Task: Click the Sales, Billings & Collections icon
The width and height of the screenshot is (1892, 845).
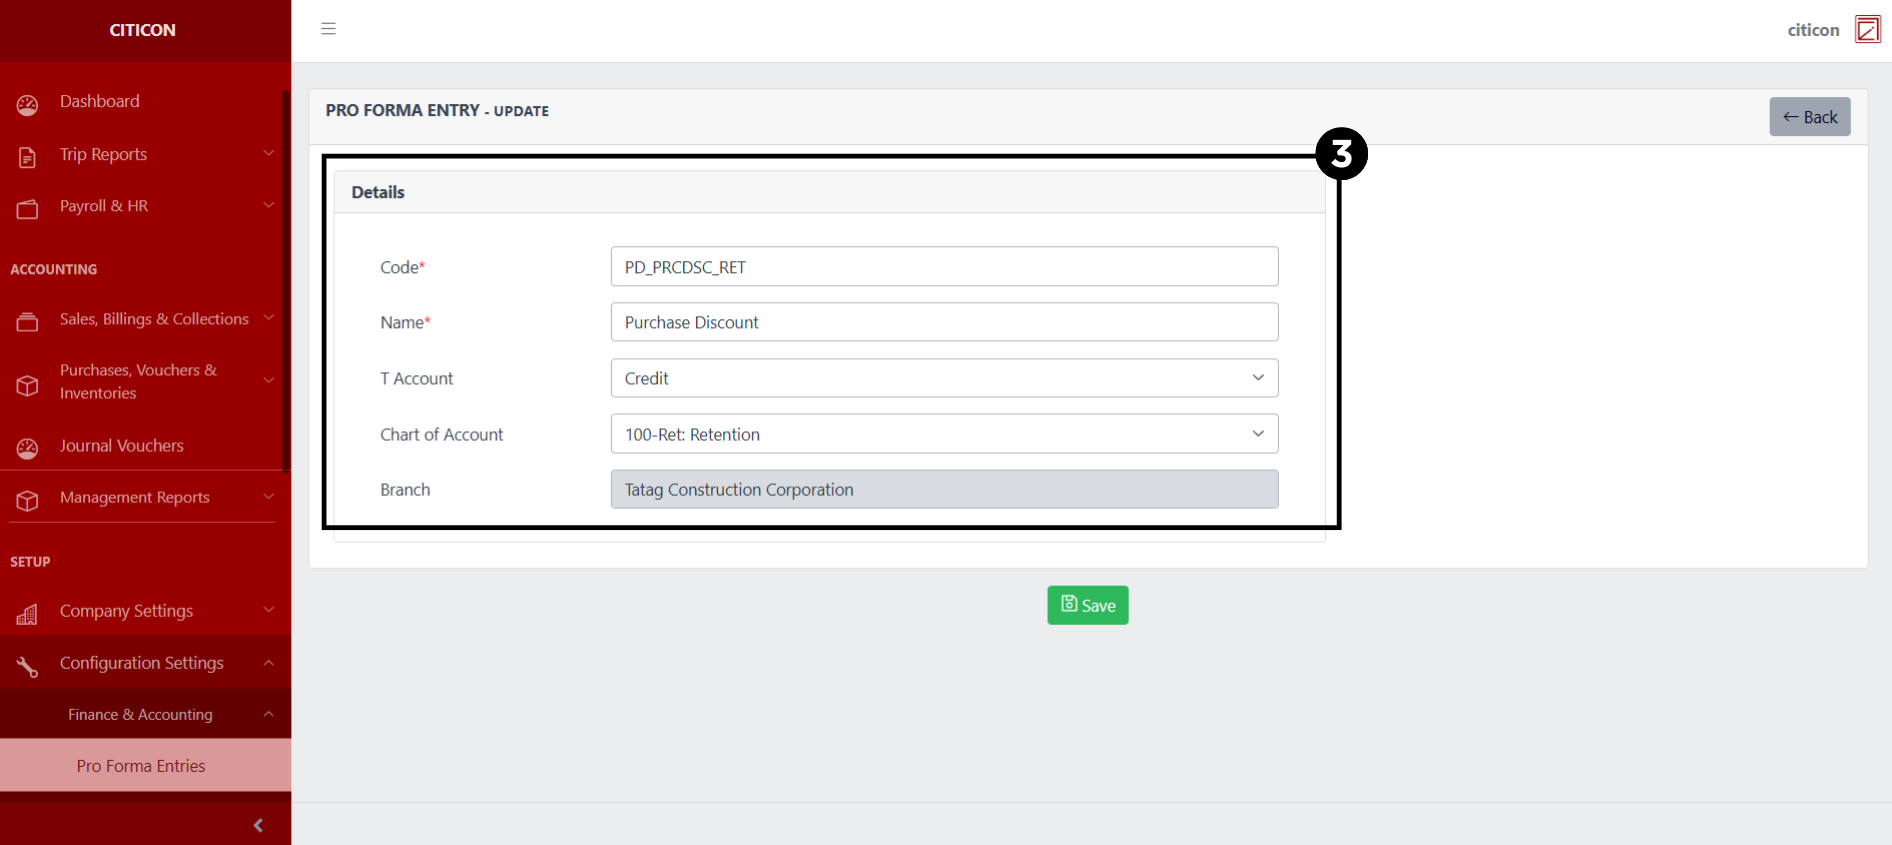Action: [x=27, y=321]
